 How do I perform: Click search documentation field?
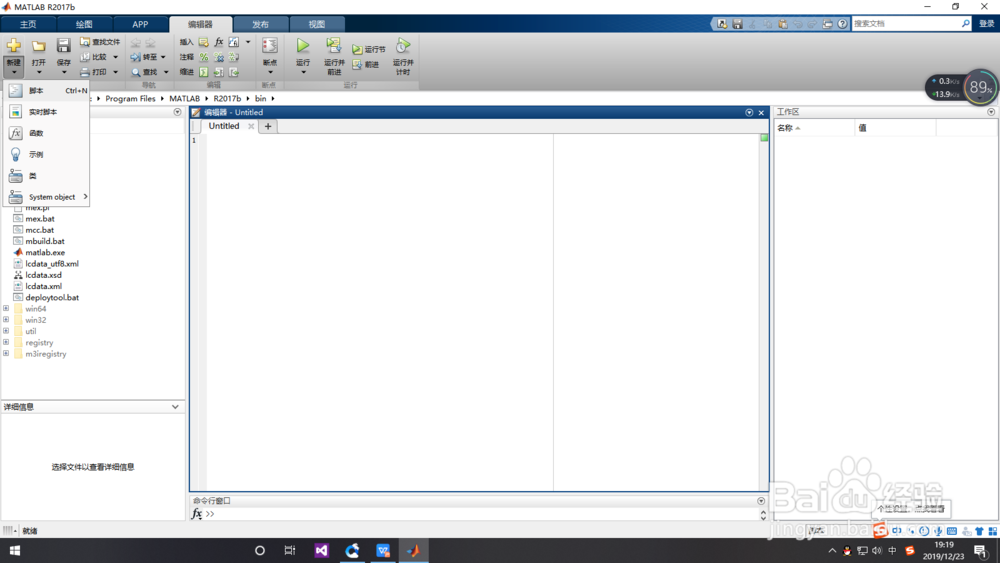(x=906, y=24)
